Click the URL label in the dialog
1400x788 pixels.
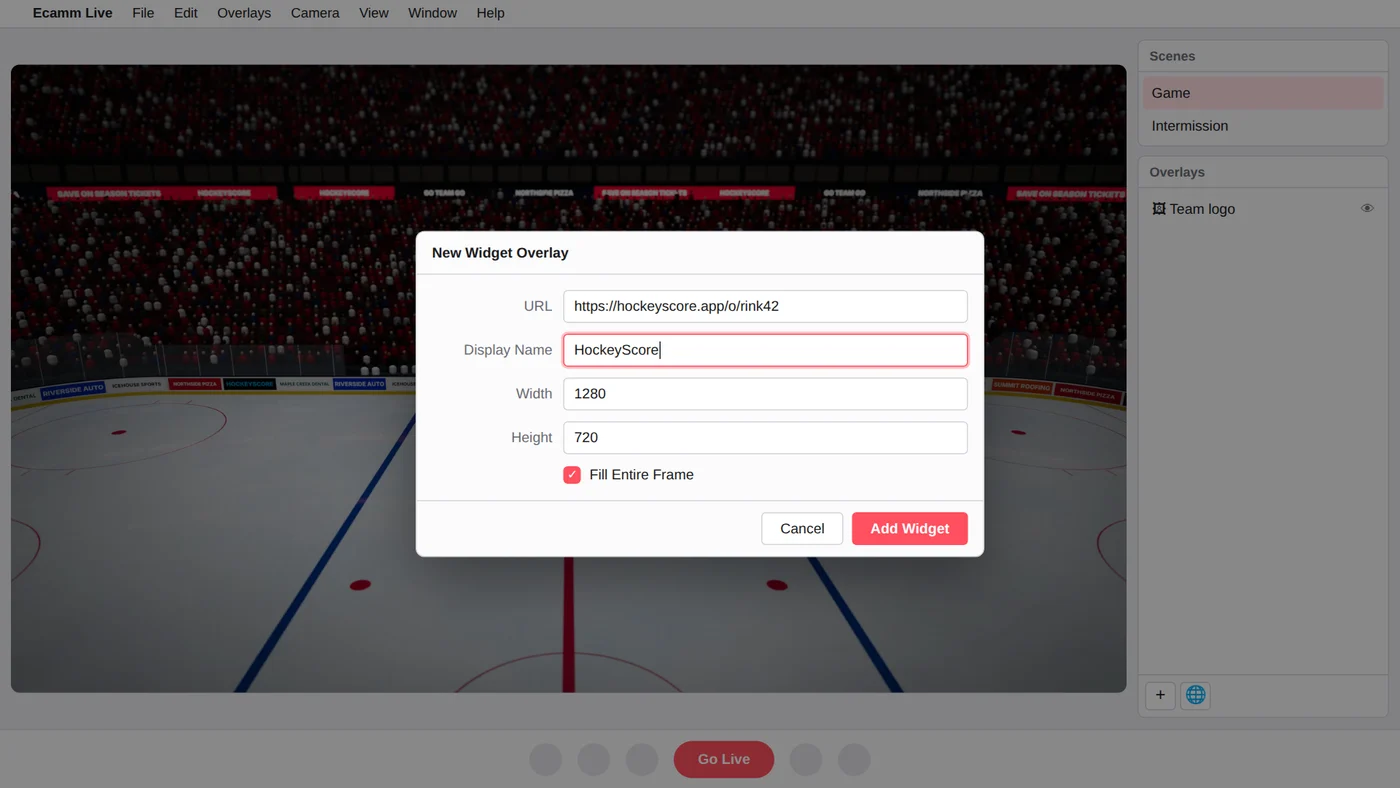[538, 306]
